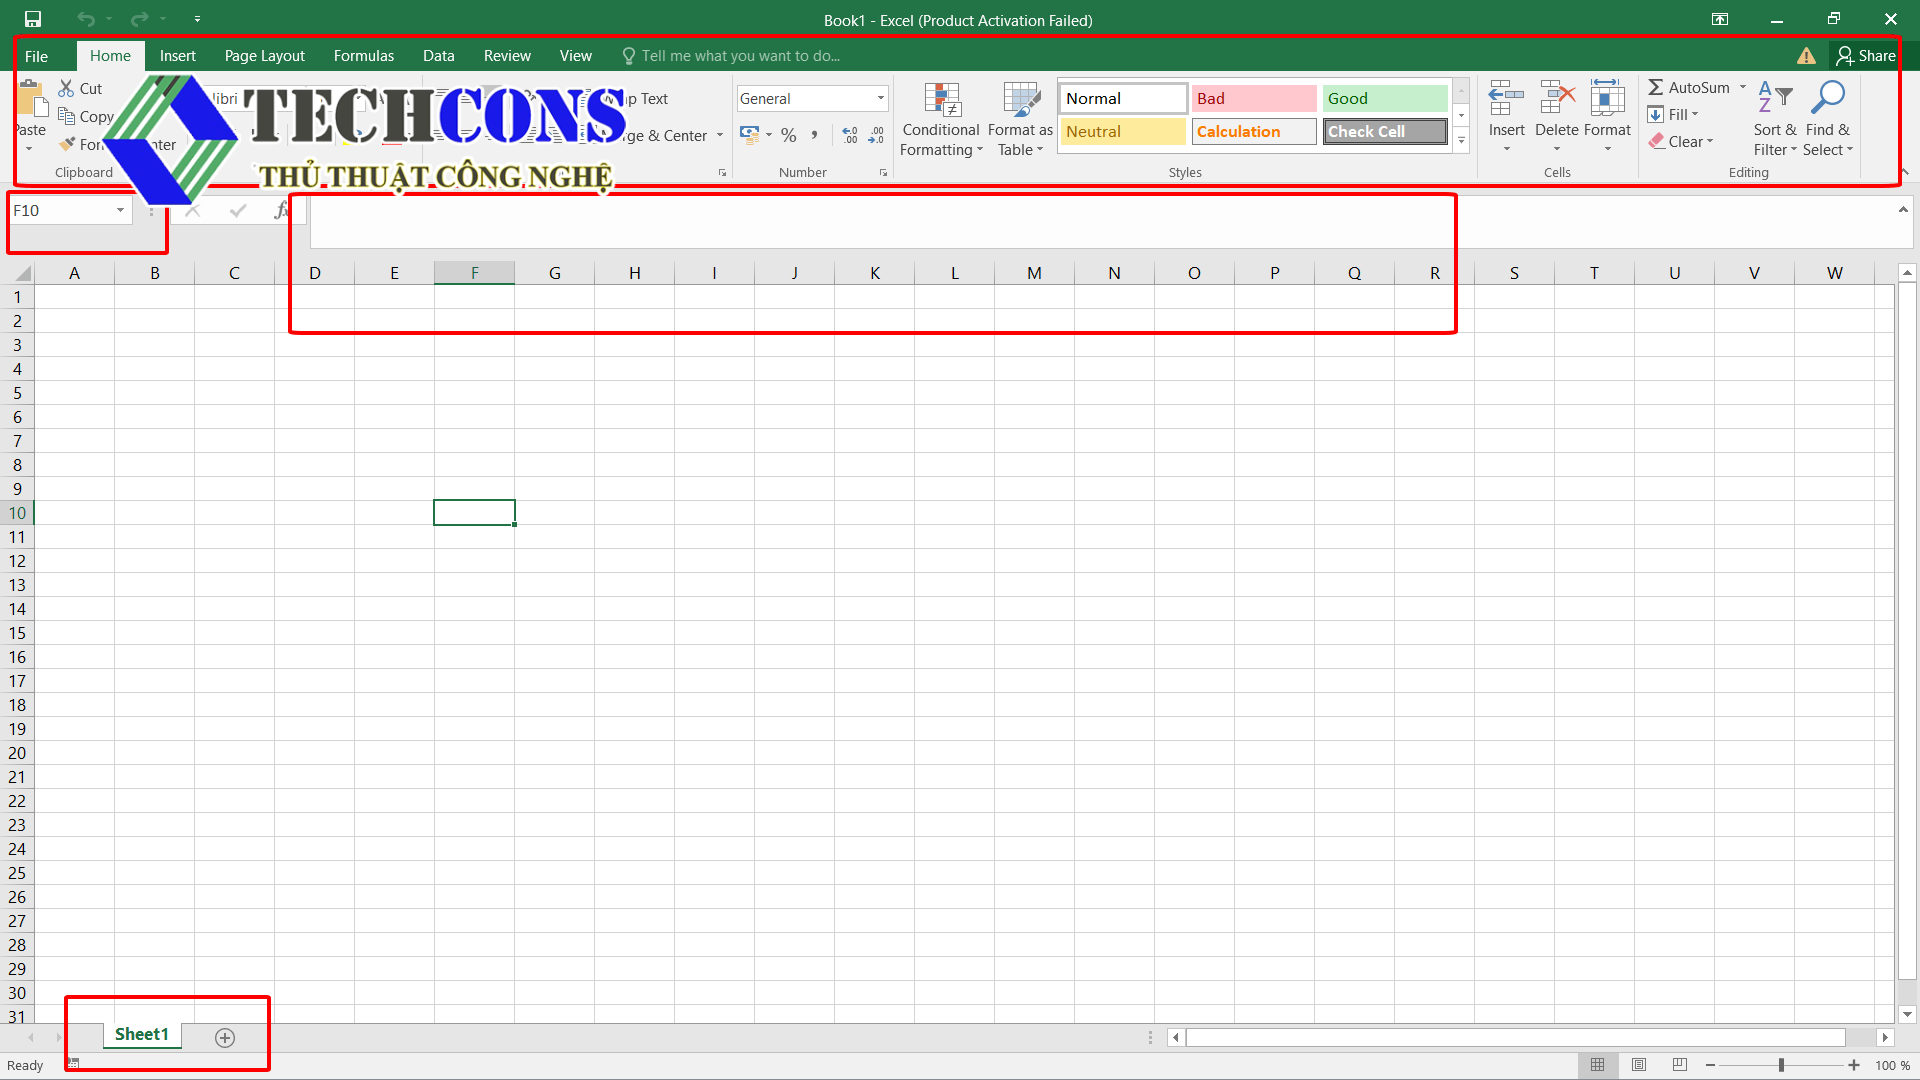Switch to the View tab
The width and height of the screenshot is (1920, 1080).
point(575,56)
